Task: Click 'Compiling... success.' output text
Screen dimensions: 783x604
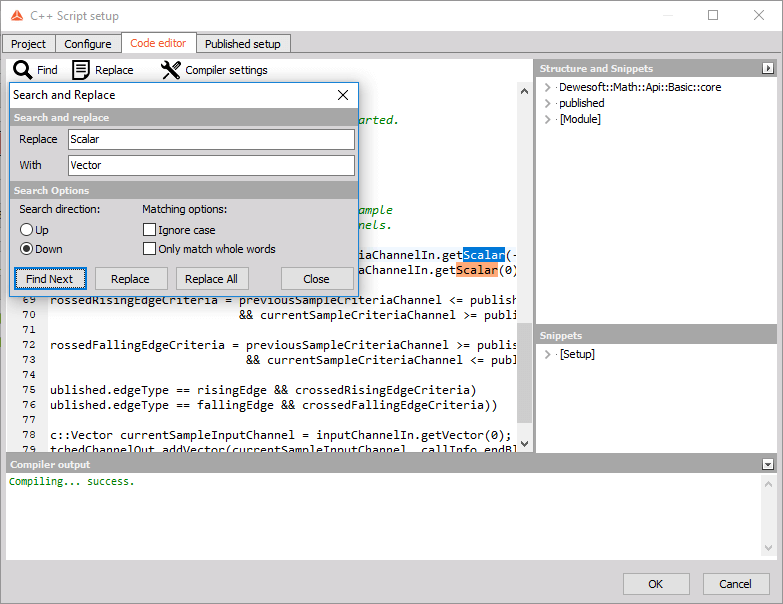Action: [72, 482]
